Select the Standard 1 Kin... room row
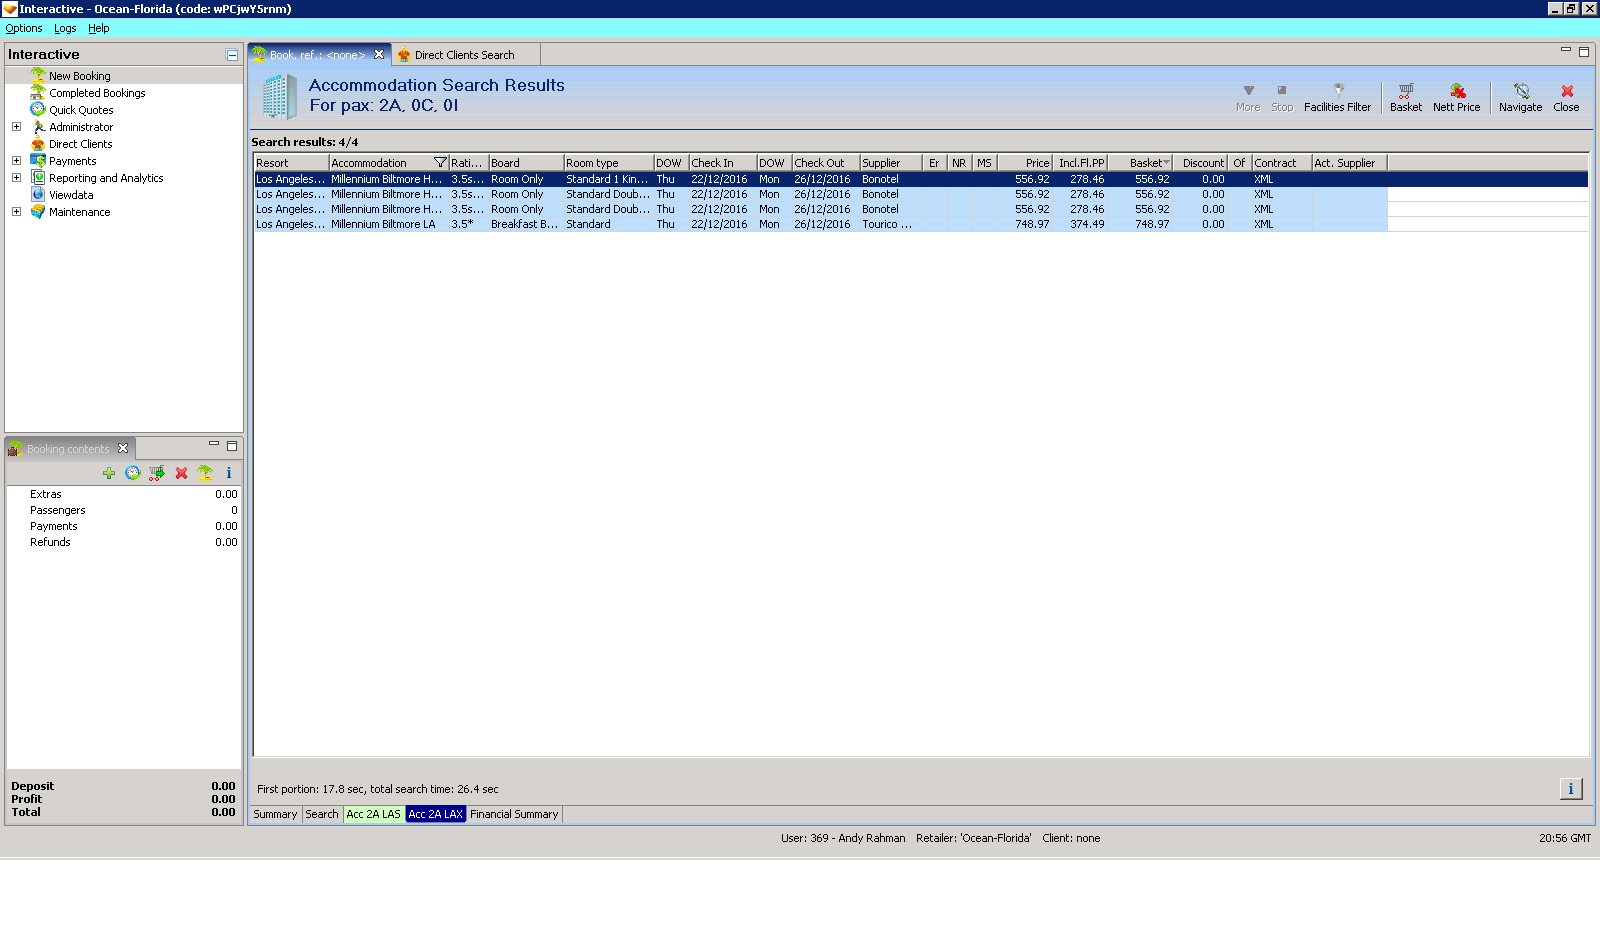 (x=921, y=179)
